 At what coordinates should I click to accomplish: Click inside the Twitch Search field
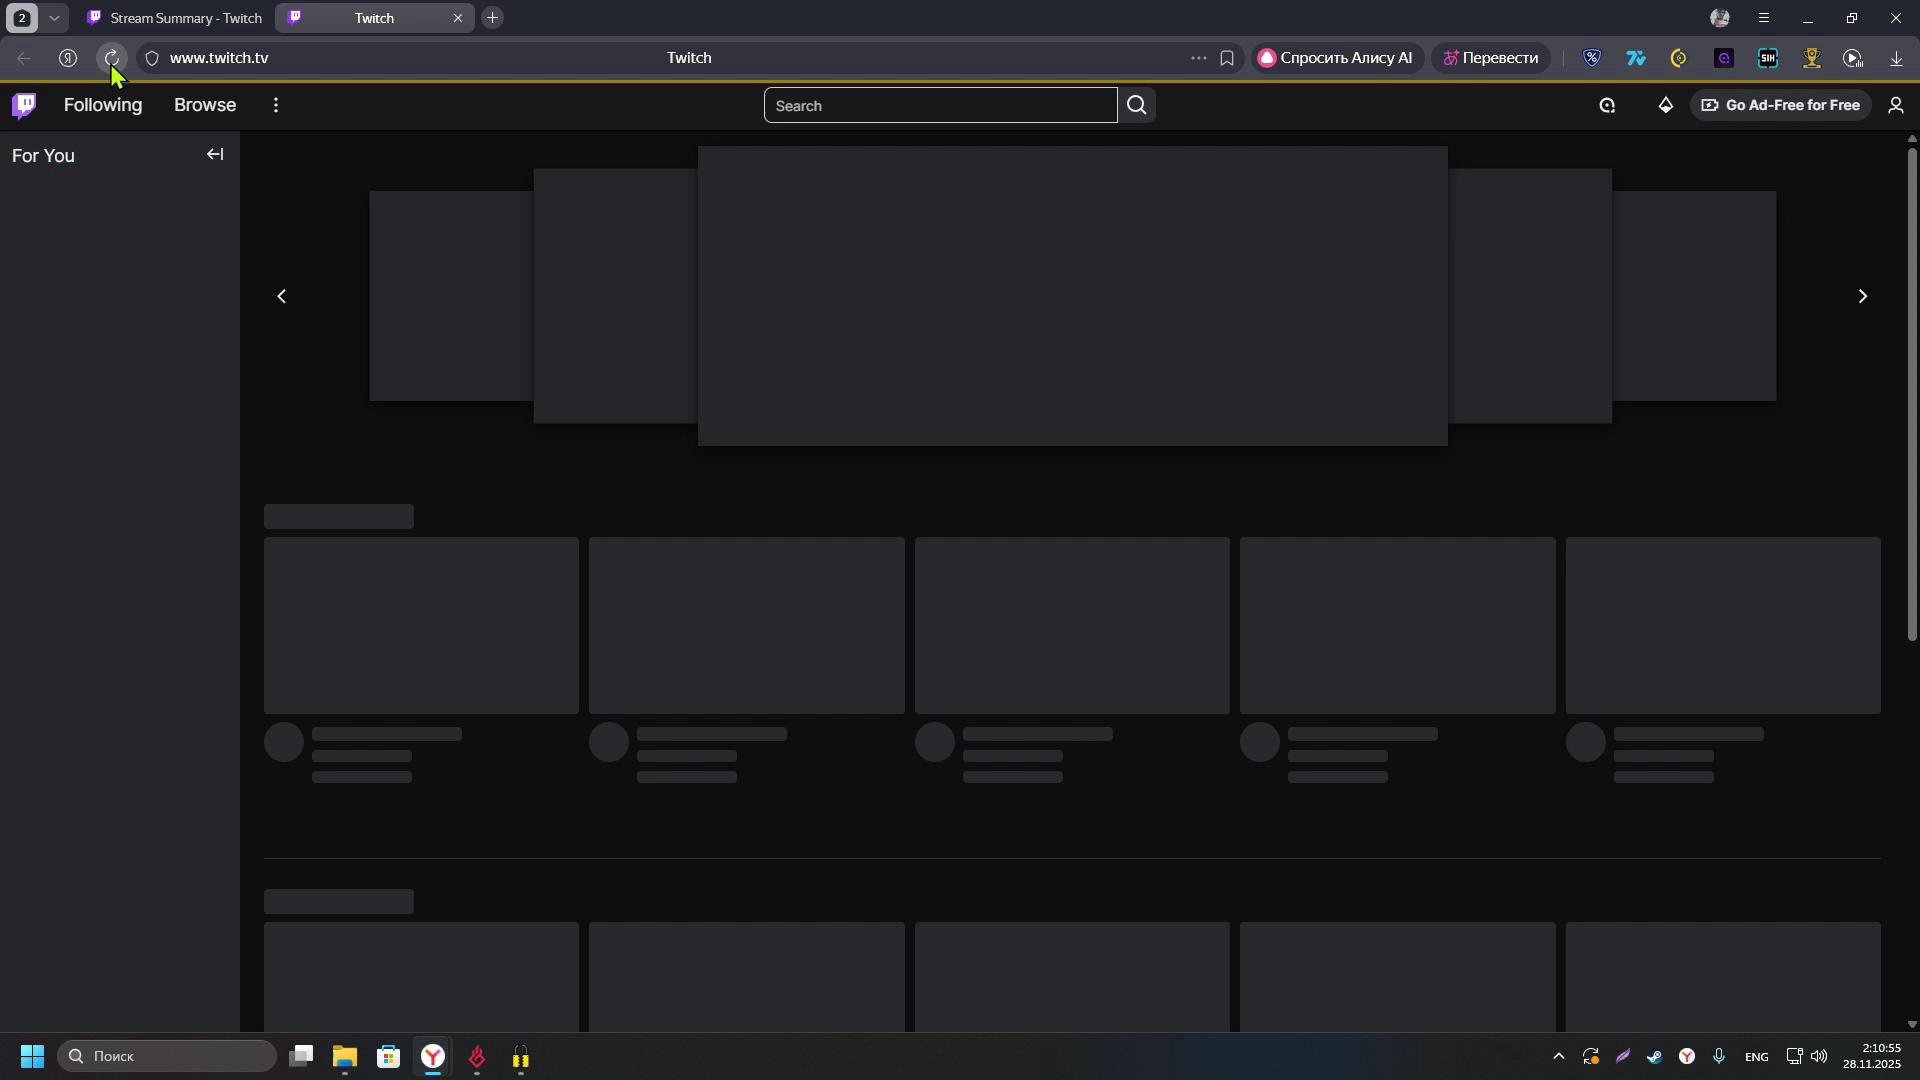[x=940, y=105]
